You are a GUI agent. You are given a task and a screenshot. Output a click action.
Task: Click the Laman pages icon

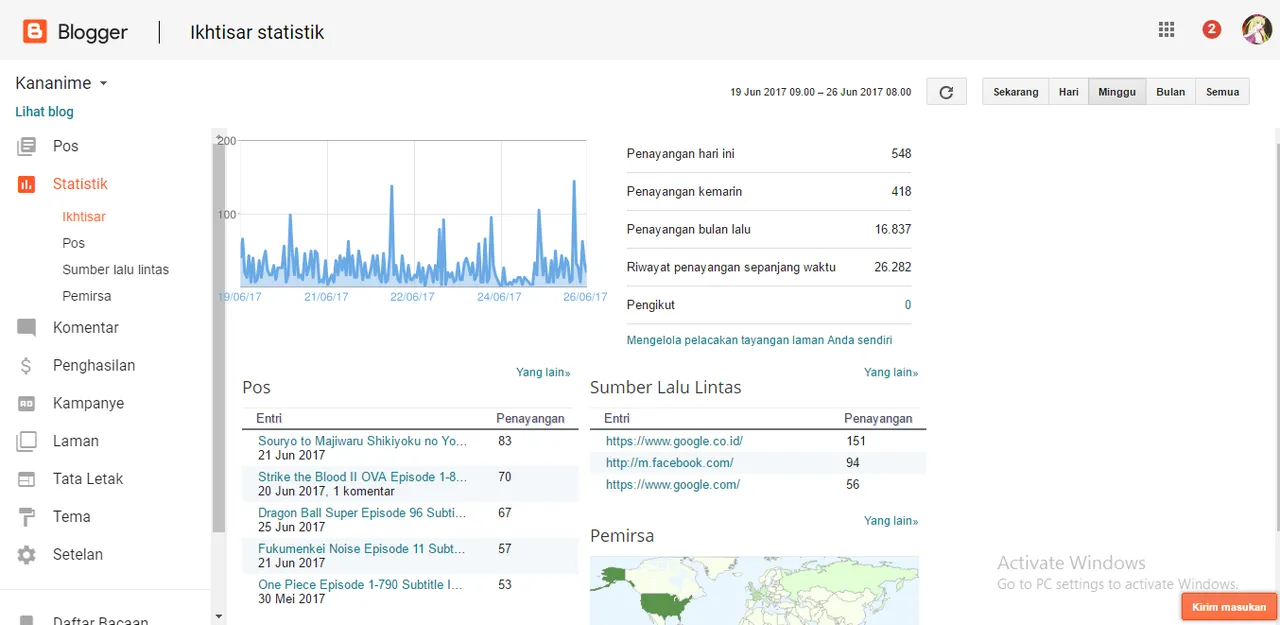click(x=27, y=442)
